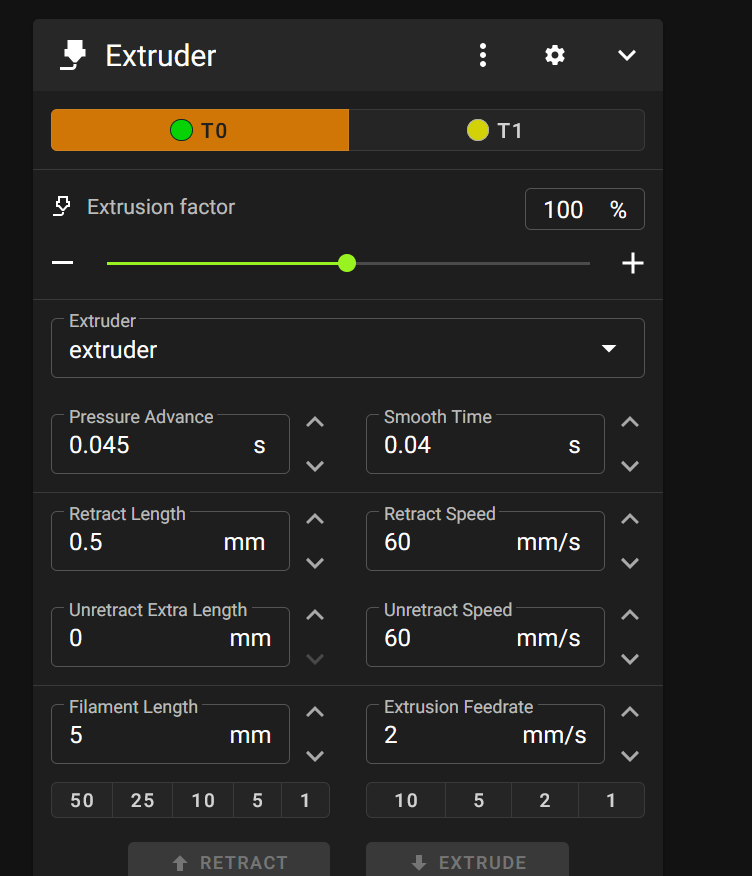Increase Retract Length with up arrow
Image resolution: width=752 pixels, height=876 pixels.
[x=315, y=519]
